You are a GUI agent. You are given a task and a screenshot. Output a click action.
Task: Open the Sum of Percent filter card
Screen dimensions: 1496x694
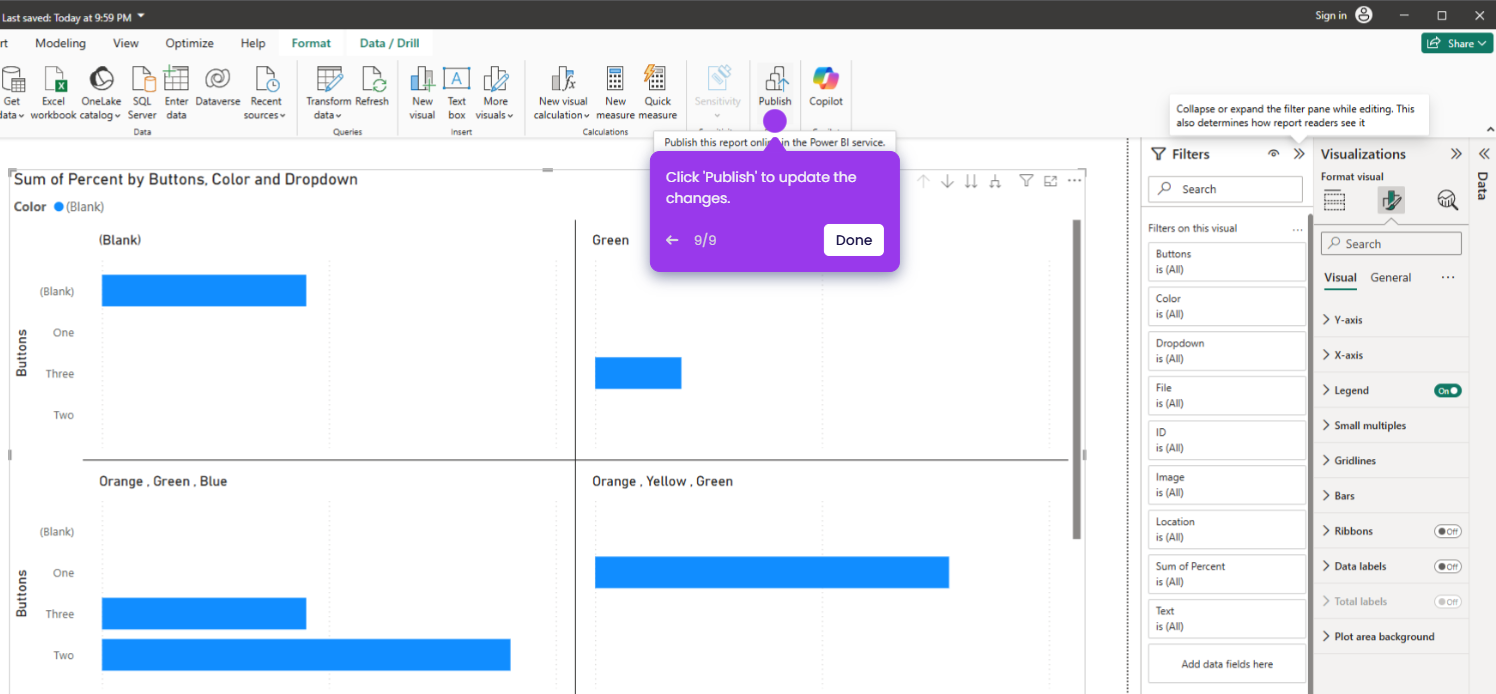coord(1227,574)
